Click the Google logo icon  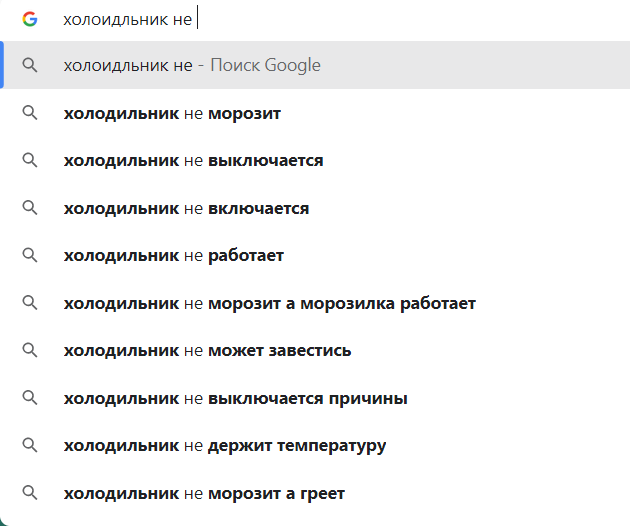tap(30, 19)
